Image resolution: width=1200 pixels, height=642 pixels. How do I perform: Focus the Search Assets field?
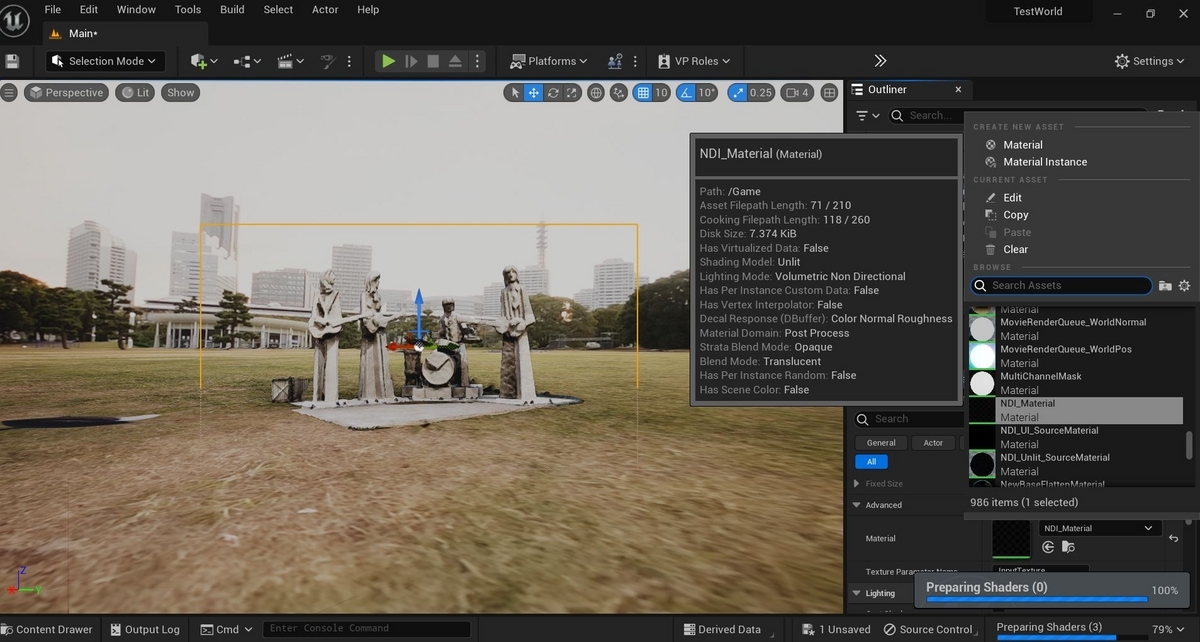click(x=1061, y=286)
